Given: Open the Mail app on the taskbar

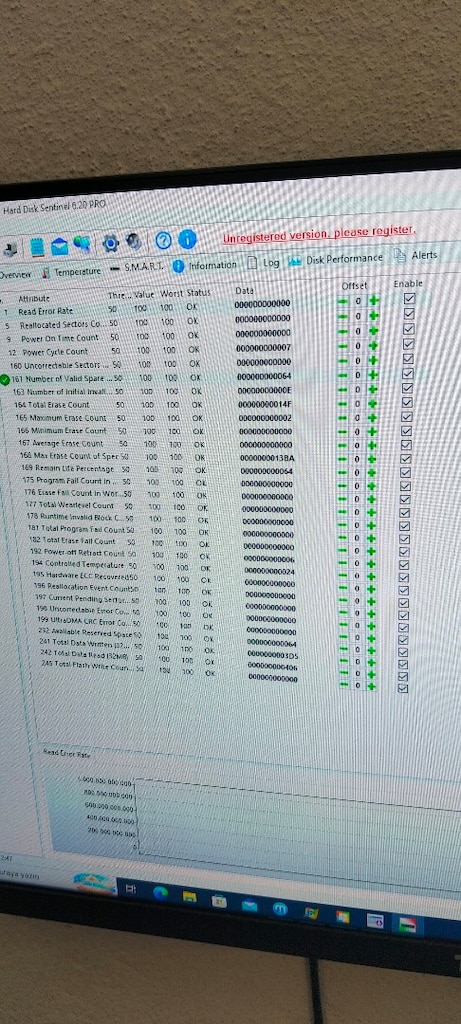Looking at the screenshot, I should pyautogui.click(x=249, y=905).
